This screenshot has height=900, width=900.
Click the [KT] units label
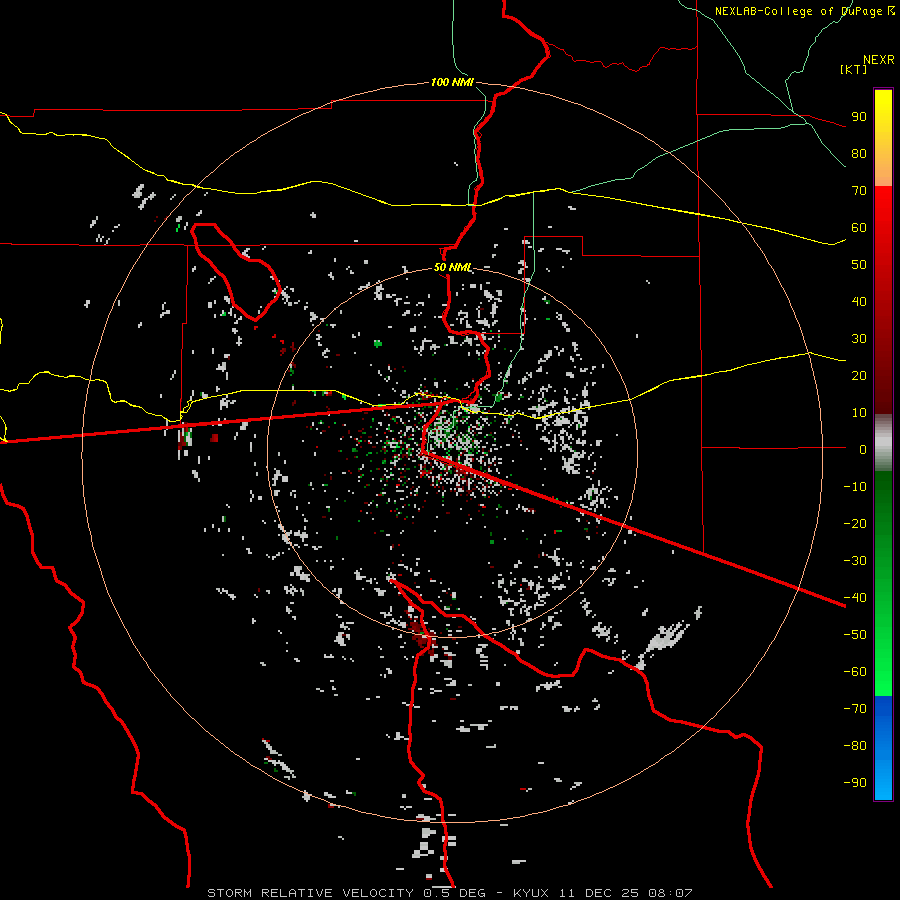[x=854, y=69]
